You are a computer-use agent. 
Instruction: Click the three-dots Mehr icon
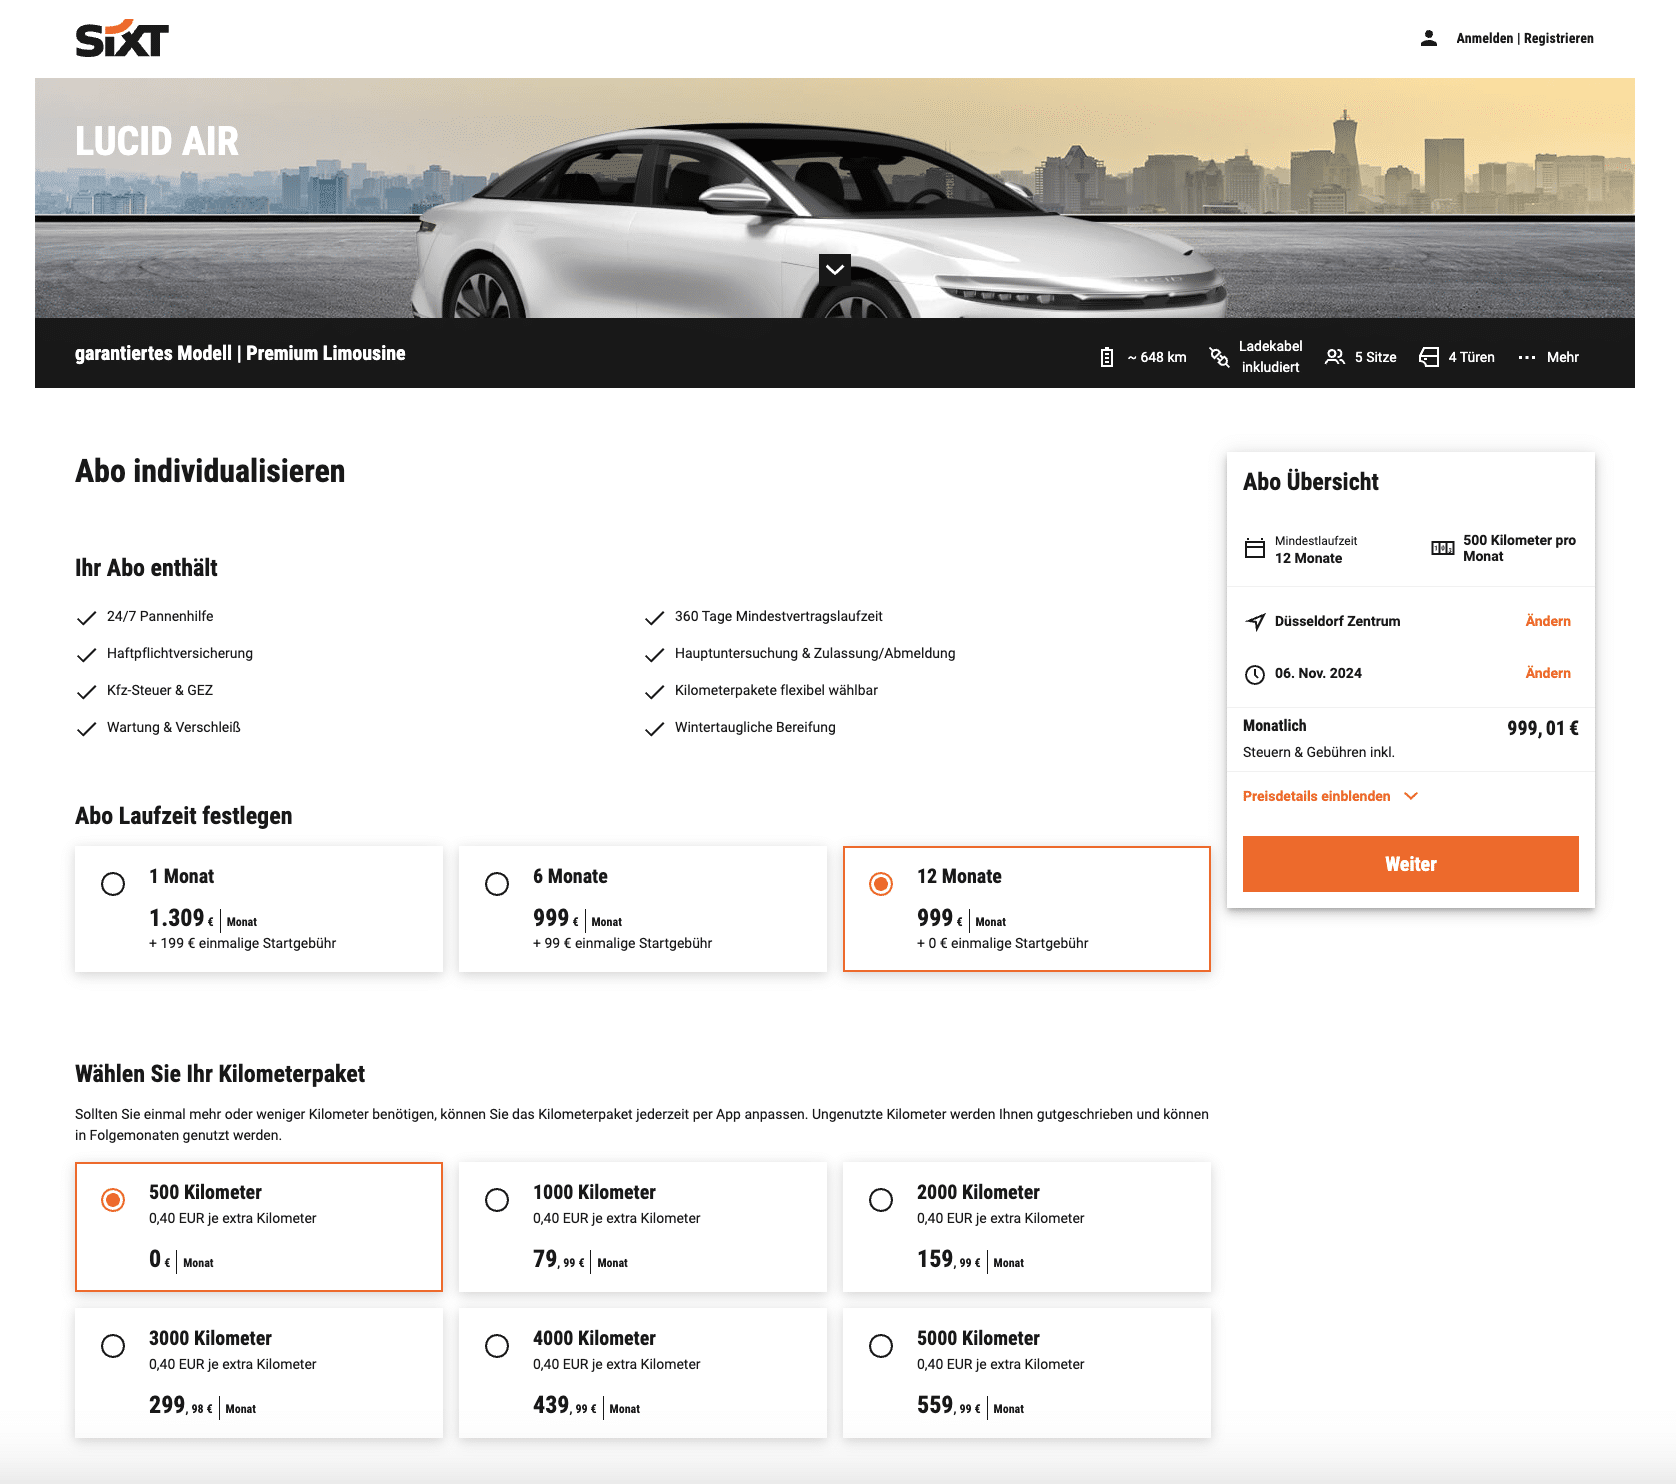1527,357
